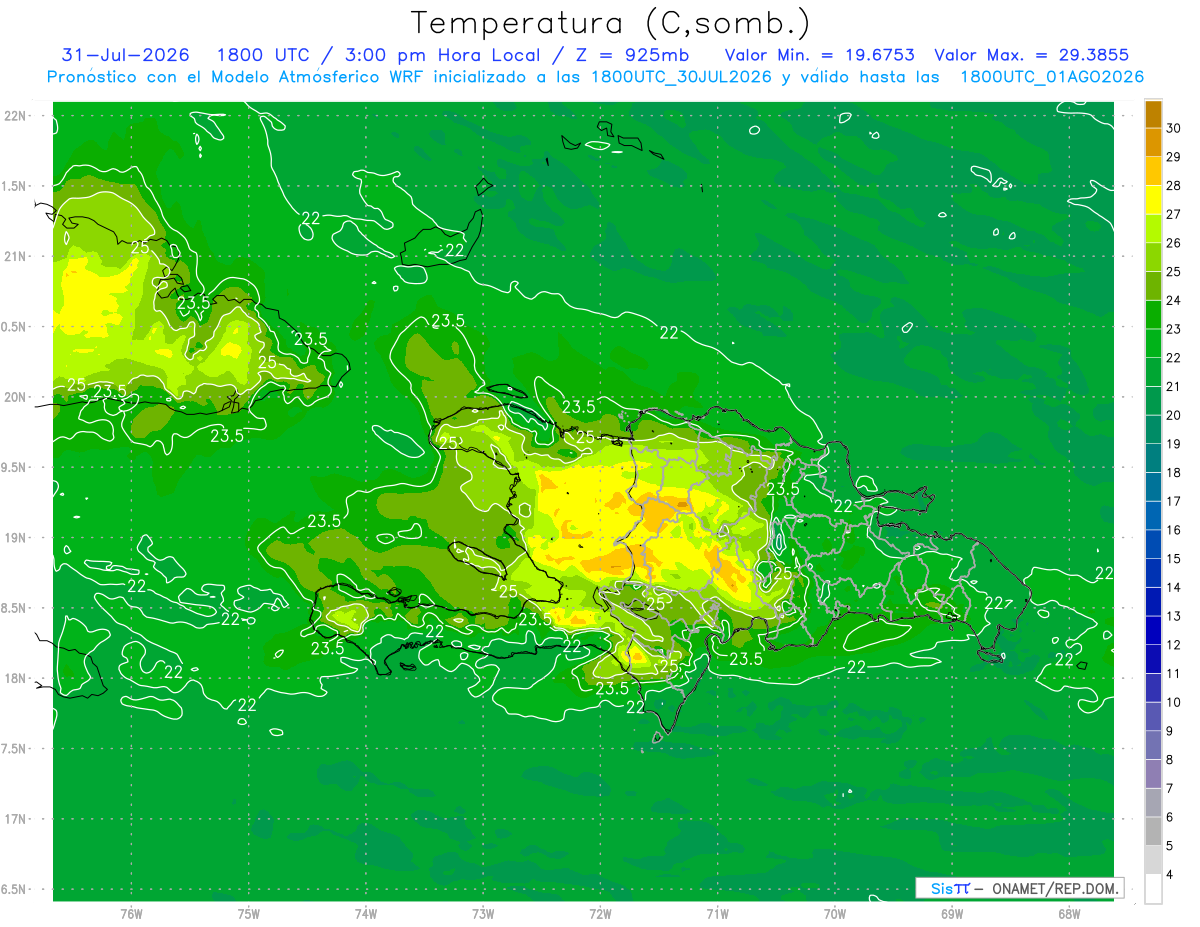The height and width of the screenshot is (927, 1200).
Task: Click the legend value 8
Action: pyautogui.click(x=1170, y=760)
